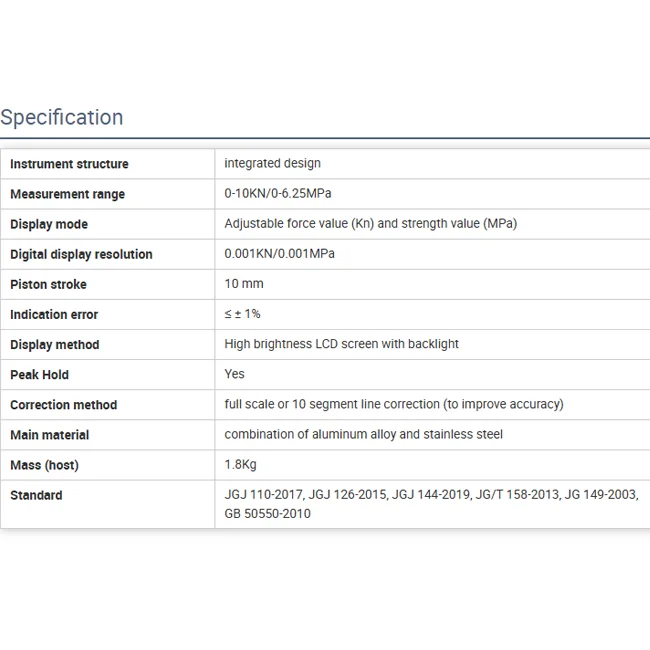Click the '1.8Kg' mass value
Screen dimensions: 650x650
pyautogui.click(x=241, y=464)
